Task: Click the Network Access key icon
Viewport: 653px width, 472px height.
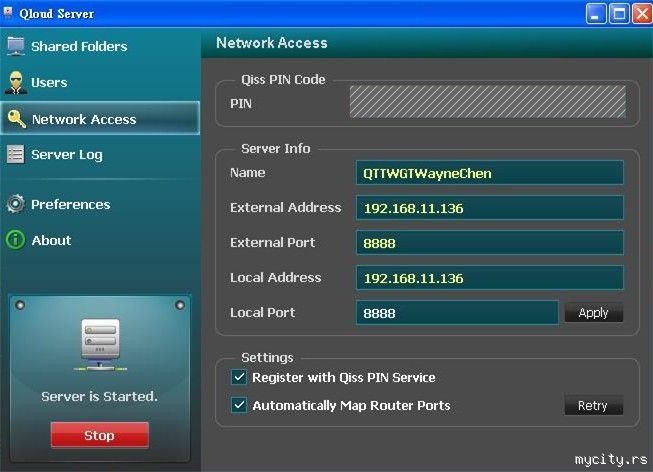Action: point(16,119)
